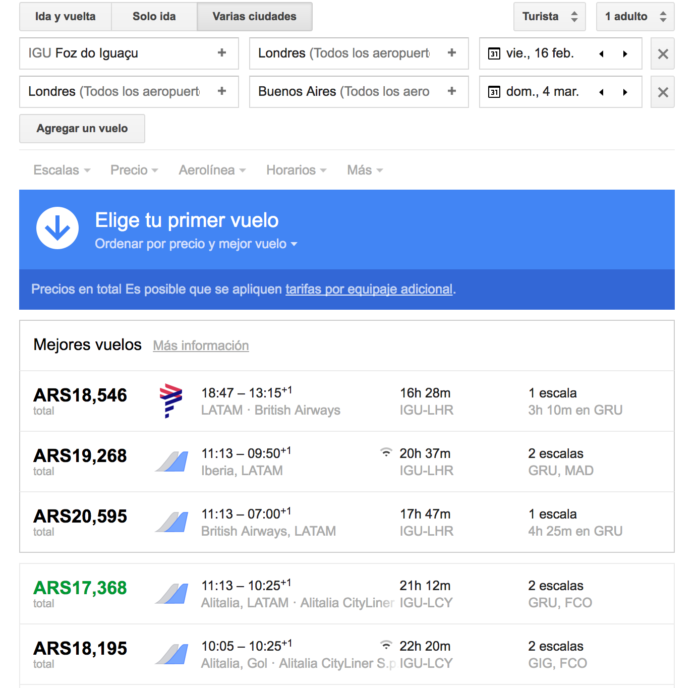Image resolution: width=700 pixels, height=688 pixels.
Task: Remove the second flight leg with X
Action: 662,92
